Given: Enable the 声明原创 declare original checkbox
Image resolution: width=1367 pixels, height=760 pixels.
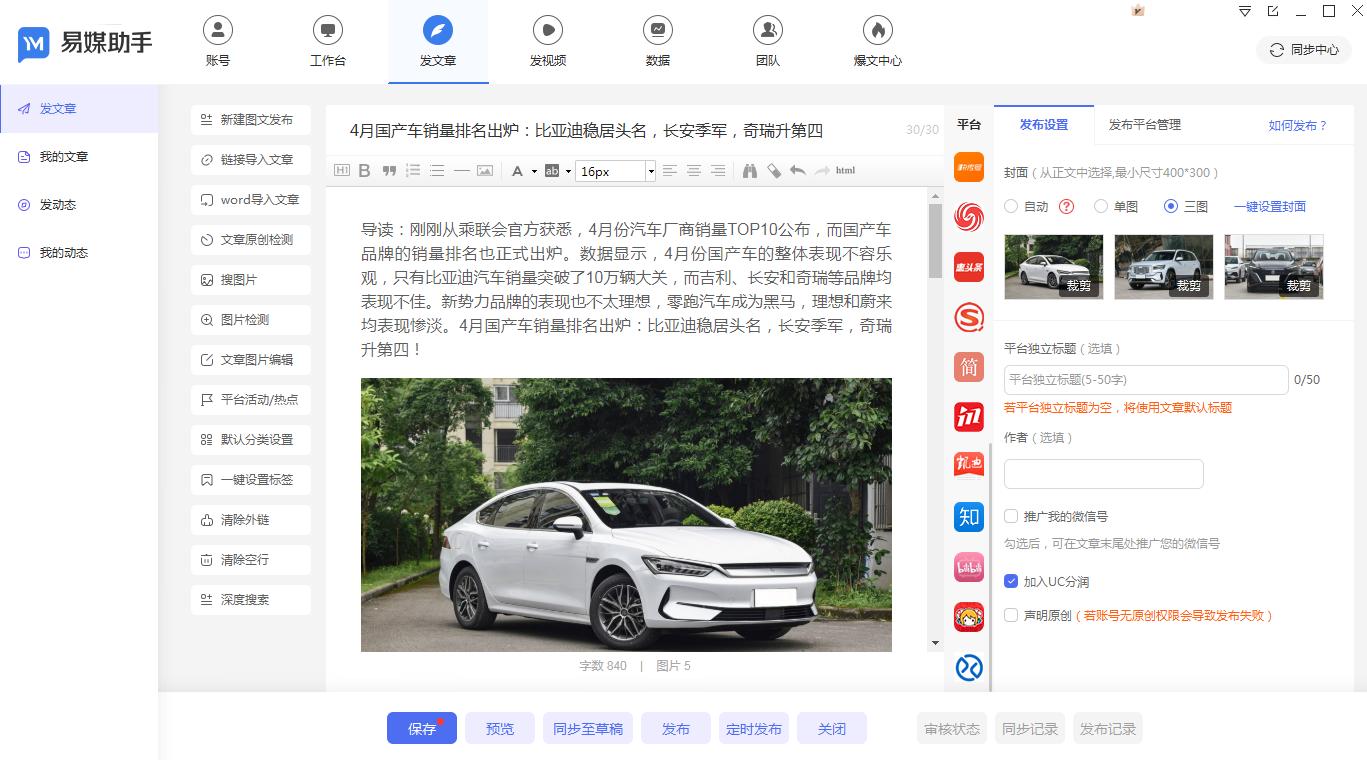Looking at the screenshot, I should coord(1011,616).
